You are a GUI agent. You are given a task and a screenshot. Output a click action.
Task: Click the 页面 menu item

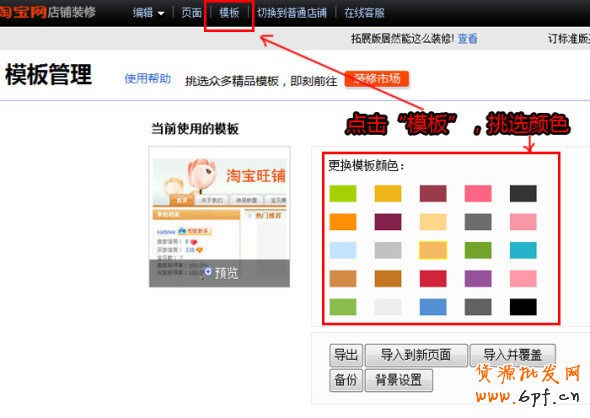(192, 13)
